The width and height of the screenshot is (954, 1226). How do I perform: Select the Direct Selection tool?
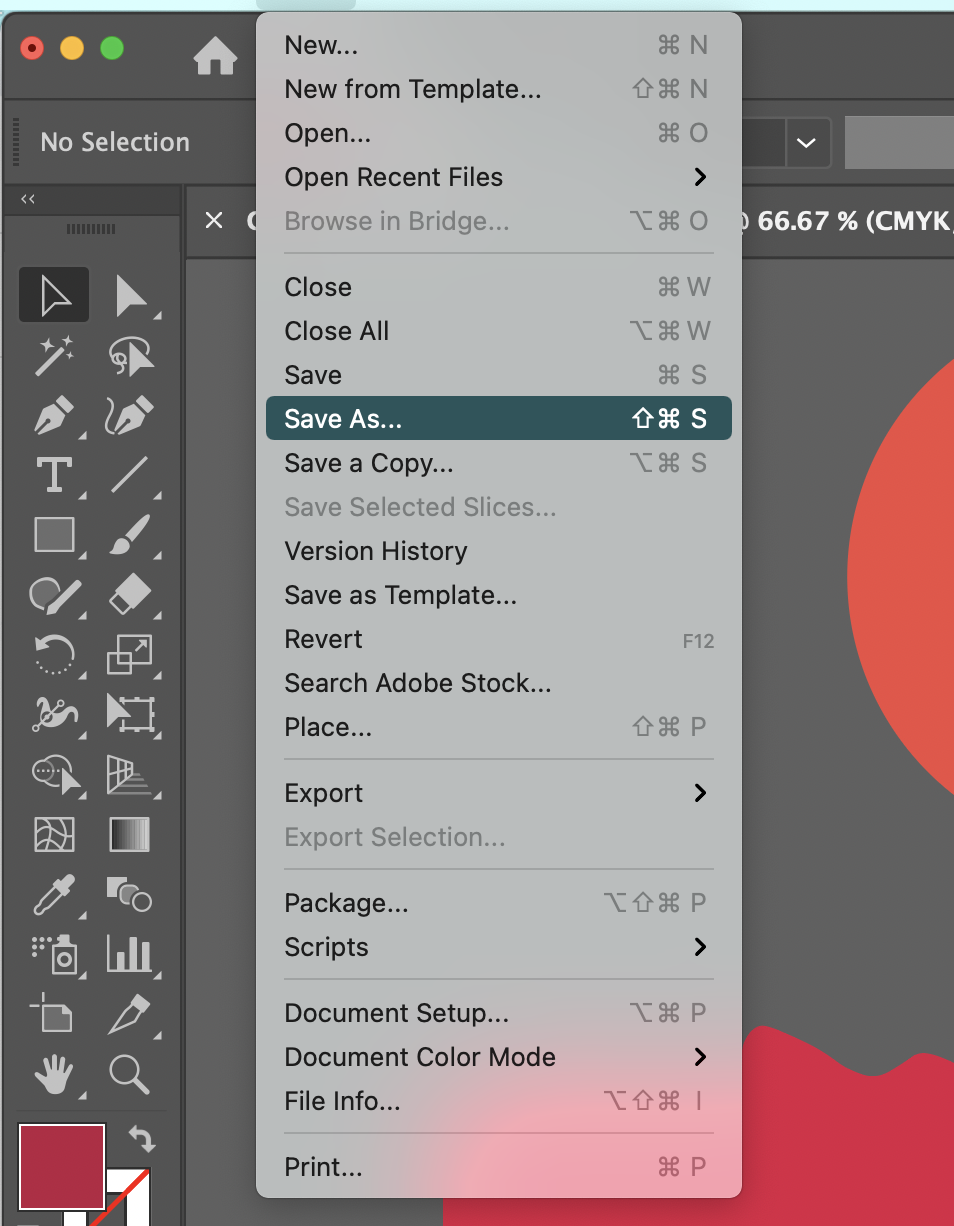point(130,296)
